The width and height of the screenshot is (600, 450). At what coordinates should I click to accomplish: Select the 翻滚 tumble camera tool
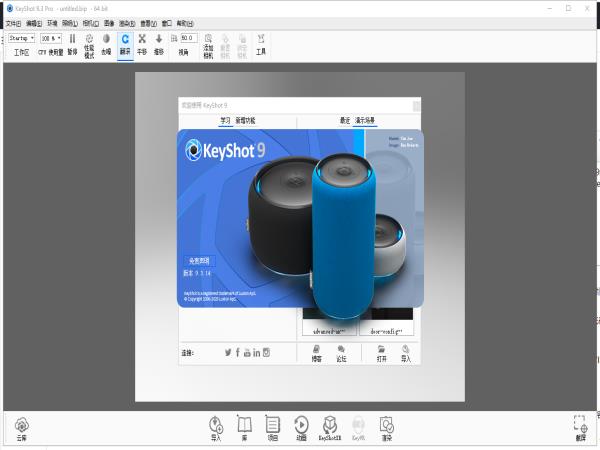pyautogui.click(x=125, y=45)
